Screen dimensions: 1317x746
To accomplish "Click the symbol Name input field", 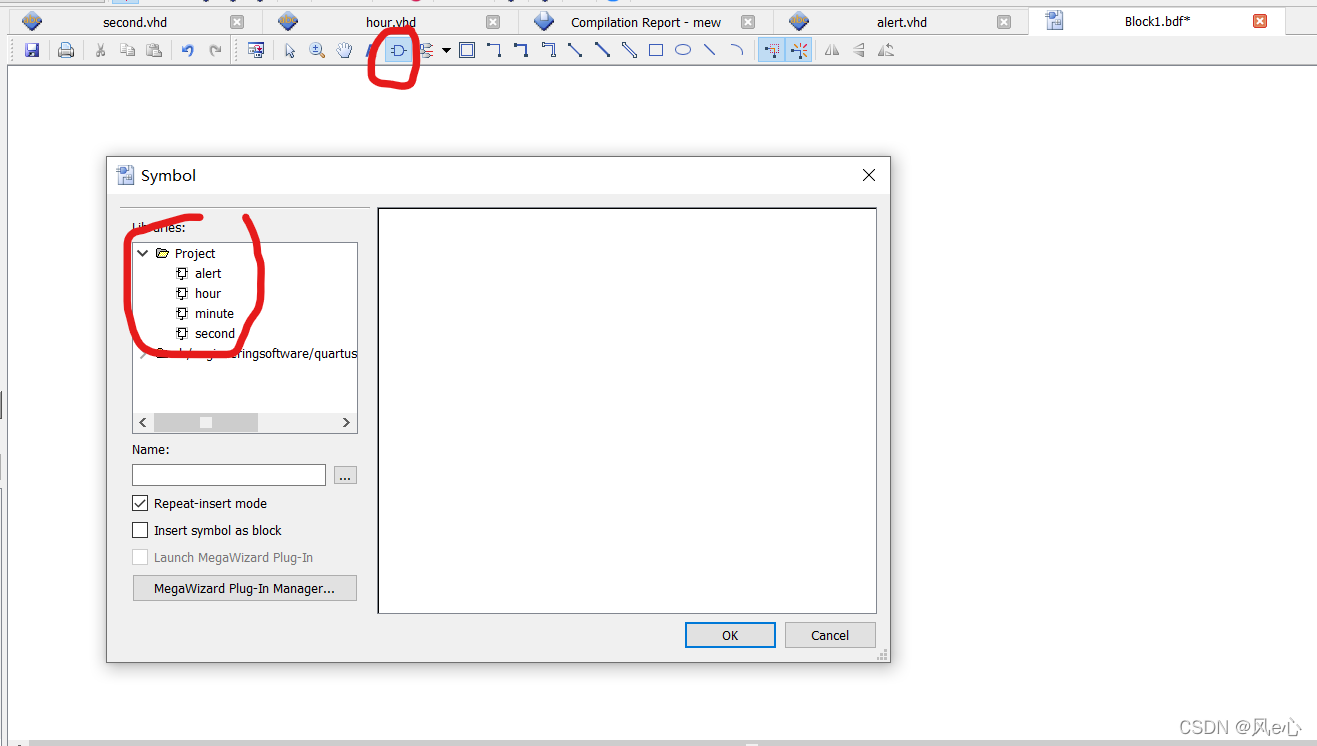I will [229, 475].
